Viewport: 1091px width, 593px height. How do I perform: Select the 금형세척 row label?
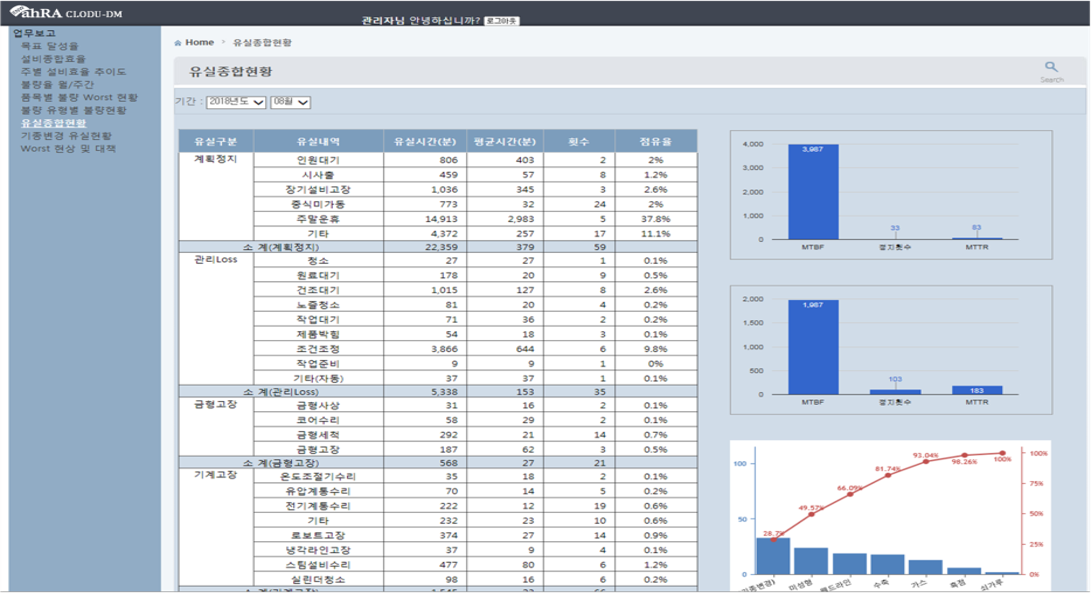[318, 434]
